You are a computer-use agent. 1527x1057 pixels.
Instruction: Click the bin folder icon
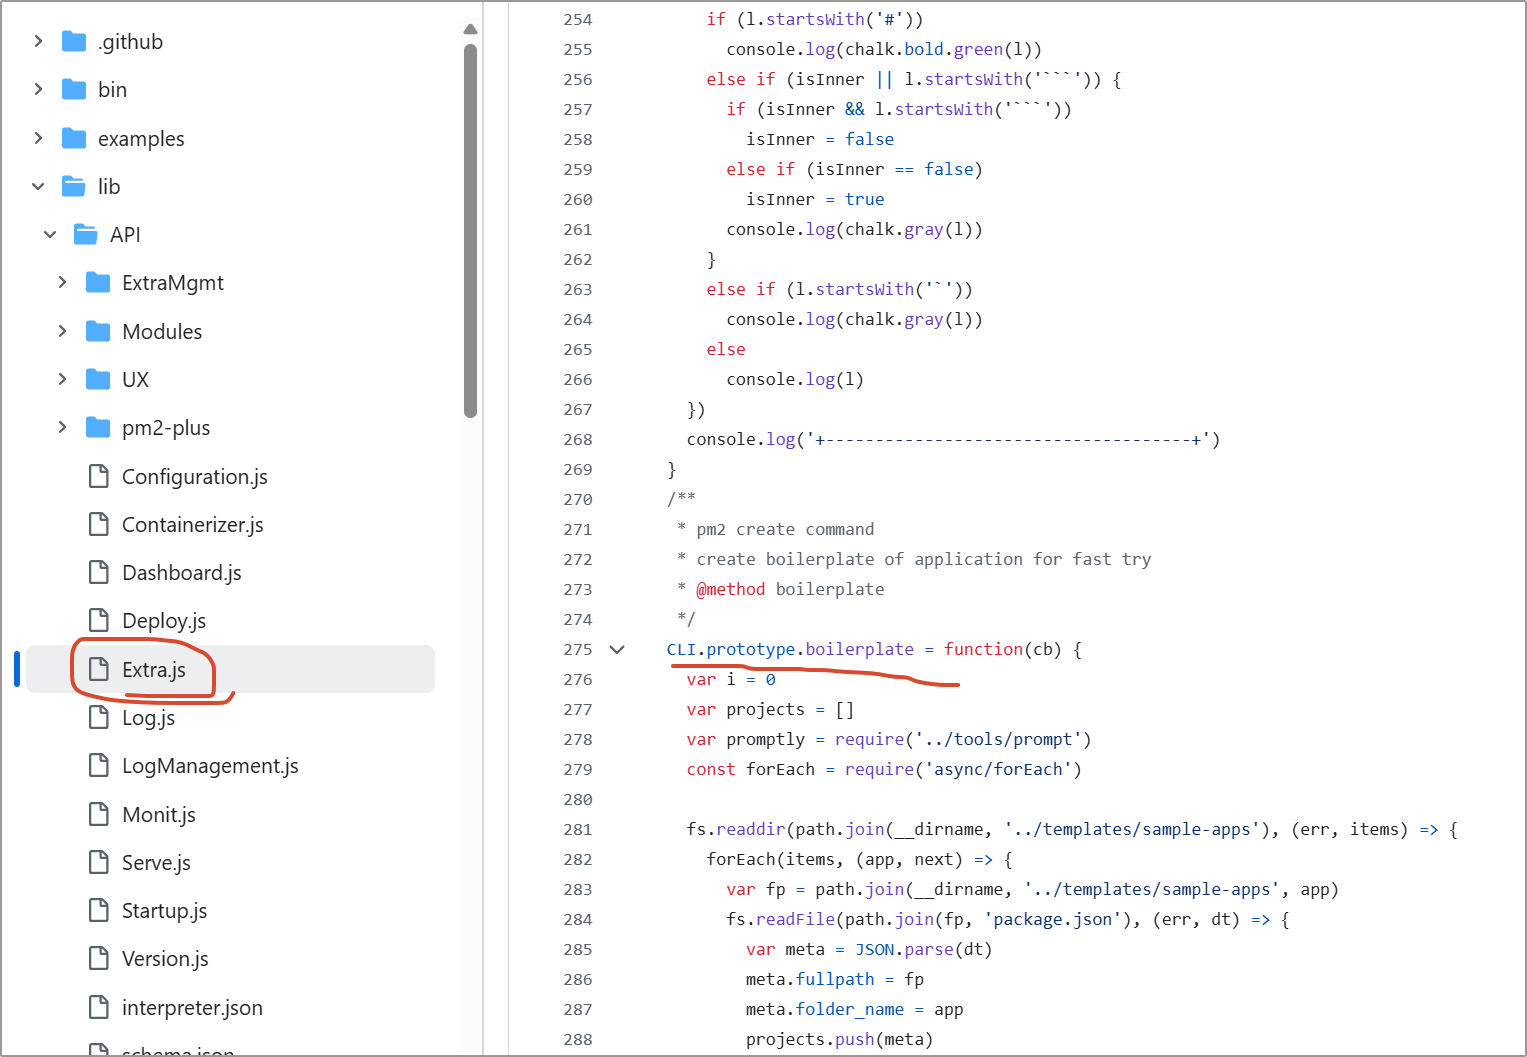click(74, 89)
